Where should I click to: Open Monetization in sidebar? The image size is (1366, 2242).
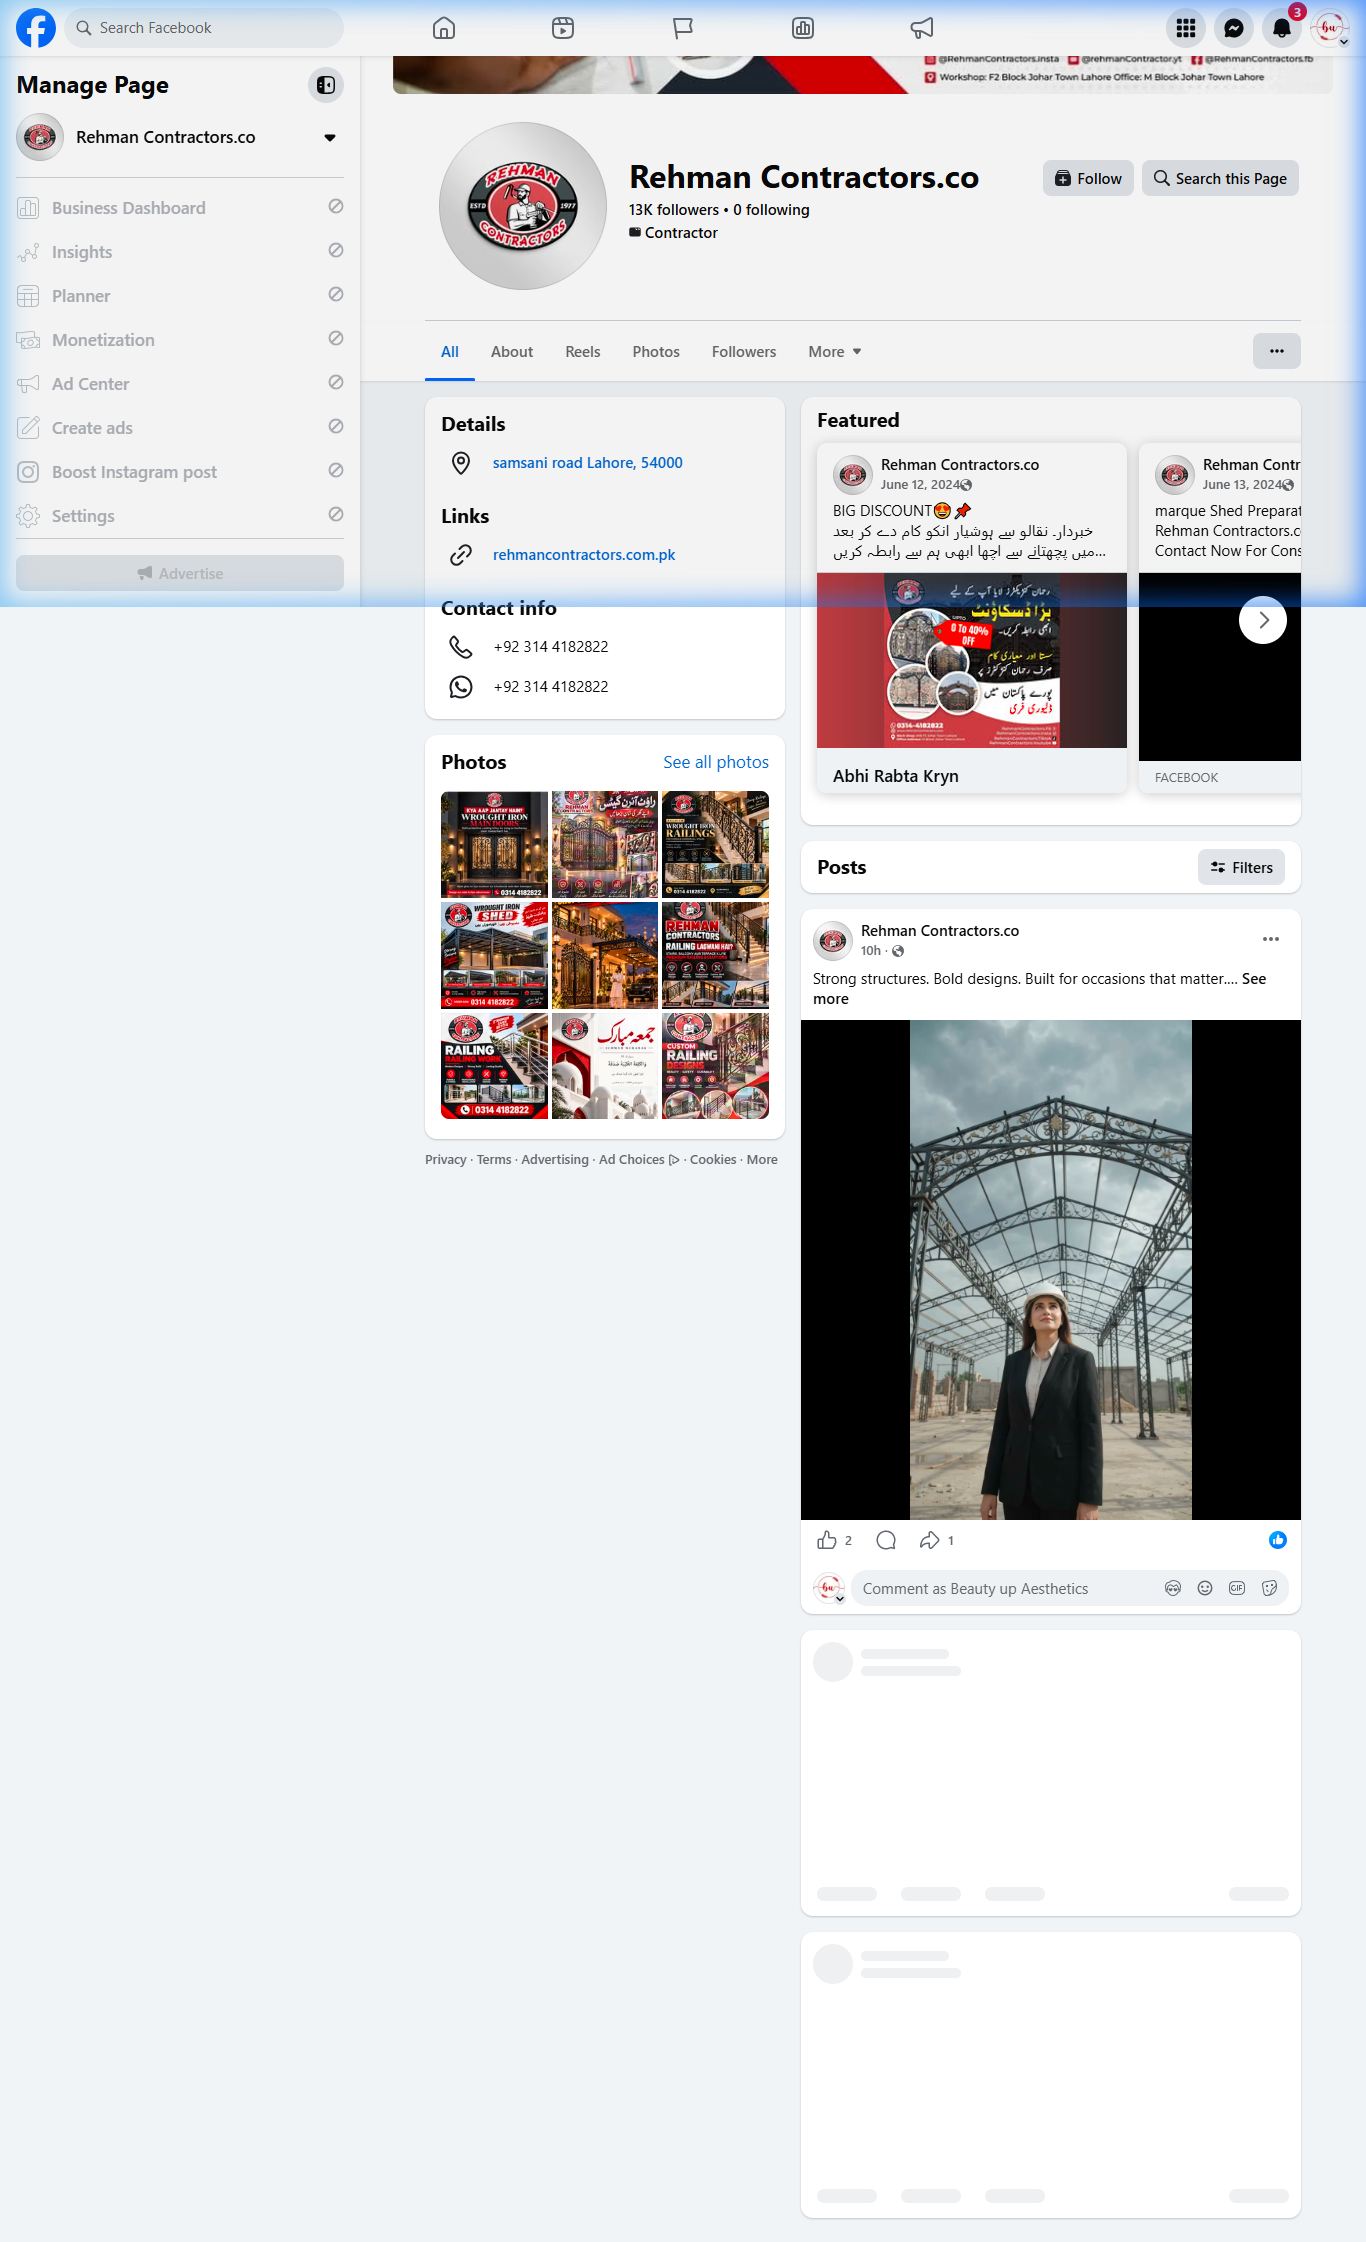(x=180, y=340)
